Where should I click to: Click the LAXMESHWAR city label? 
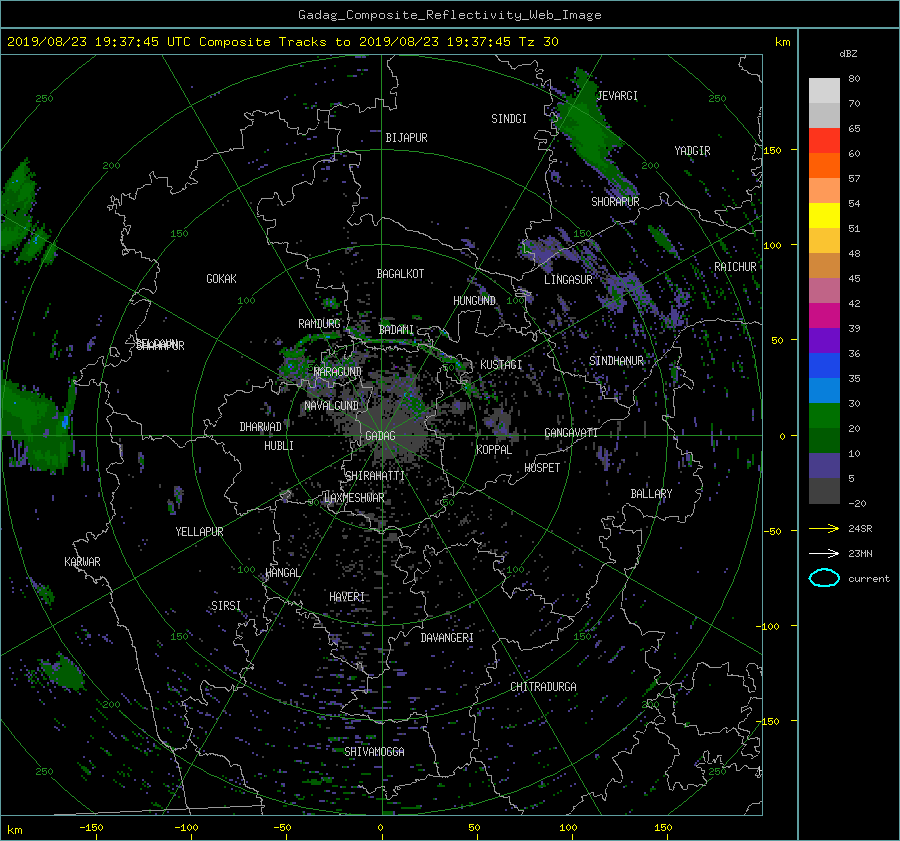point(354,498)
